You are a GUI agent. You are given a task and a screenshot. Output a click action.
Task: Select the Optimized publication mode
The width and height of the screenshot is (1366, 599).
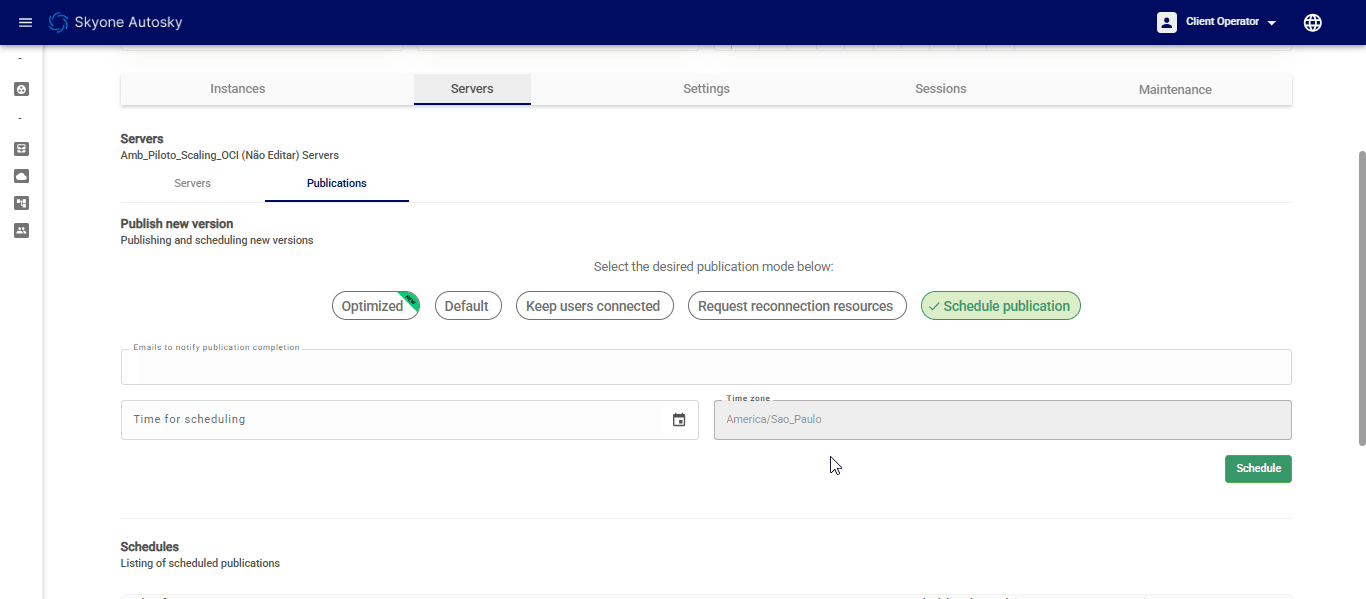373,306
